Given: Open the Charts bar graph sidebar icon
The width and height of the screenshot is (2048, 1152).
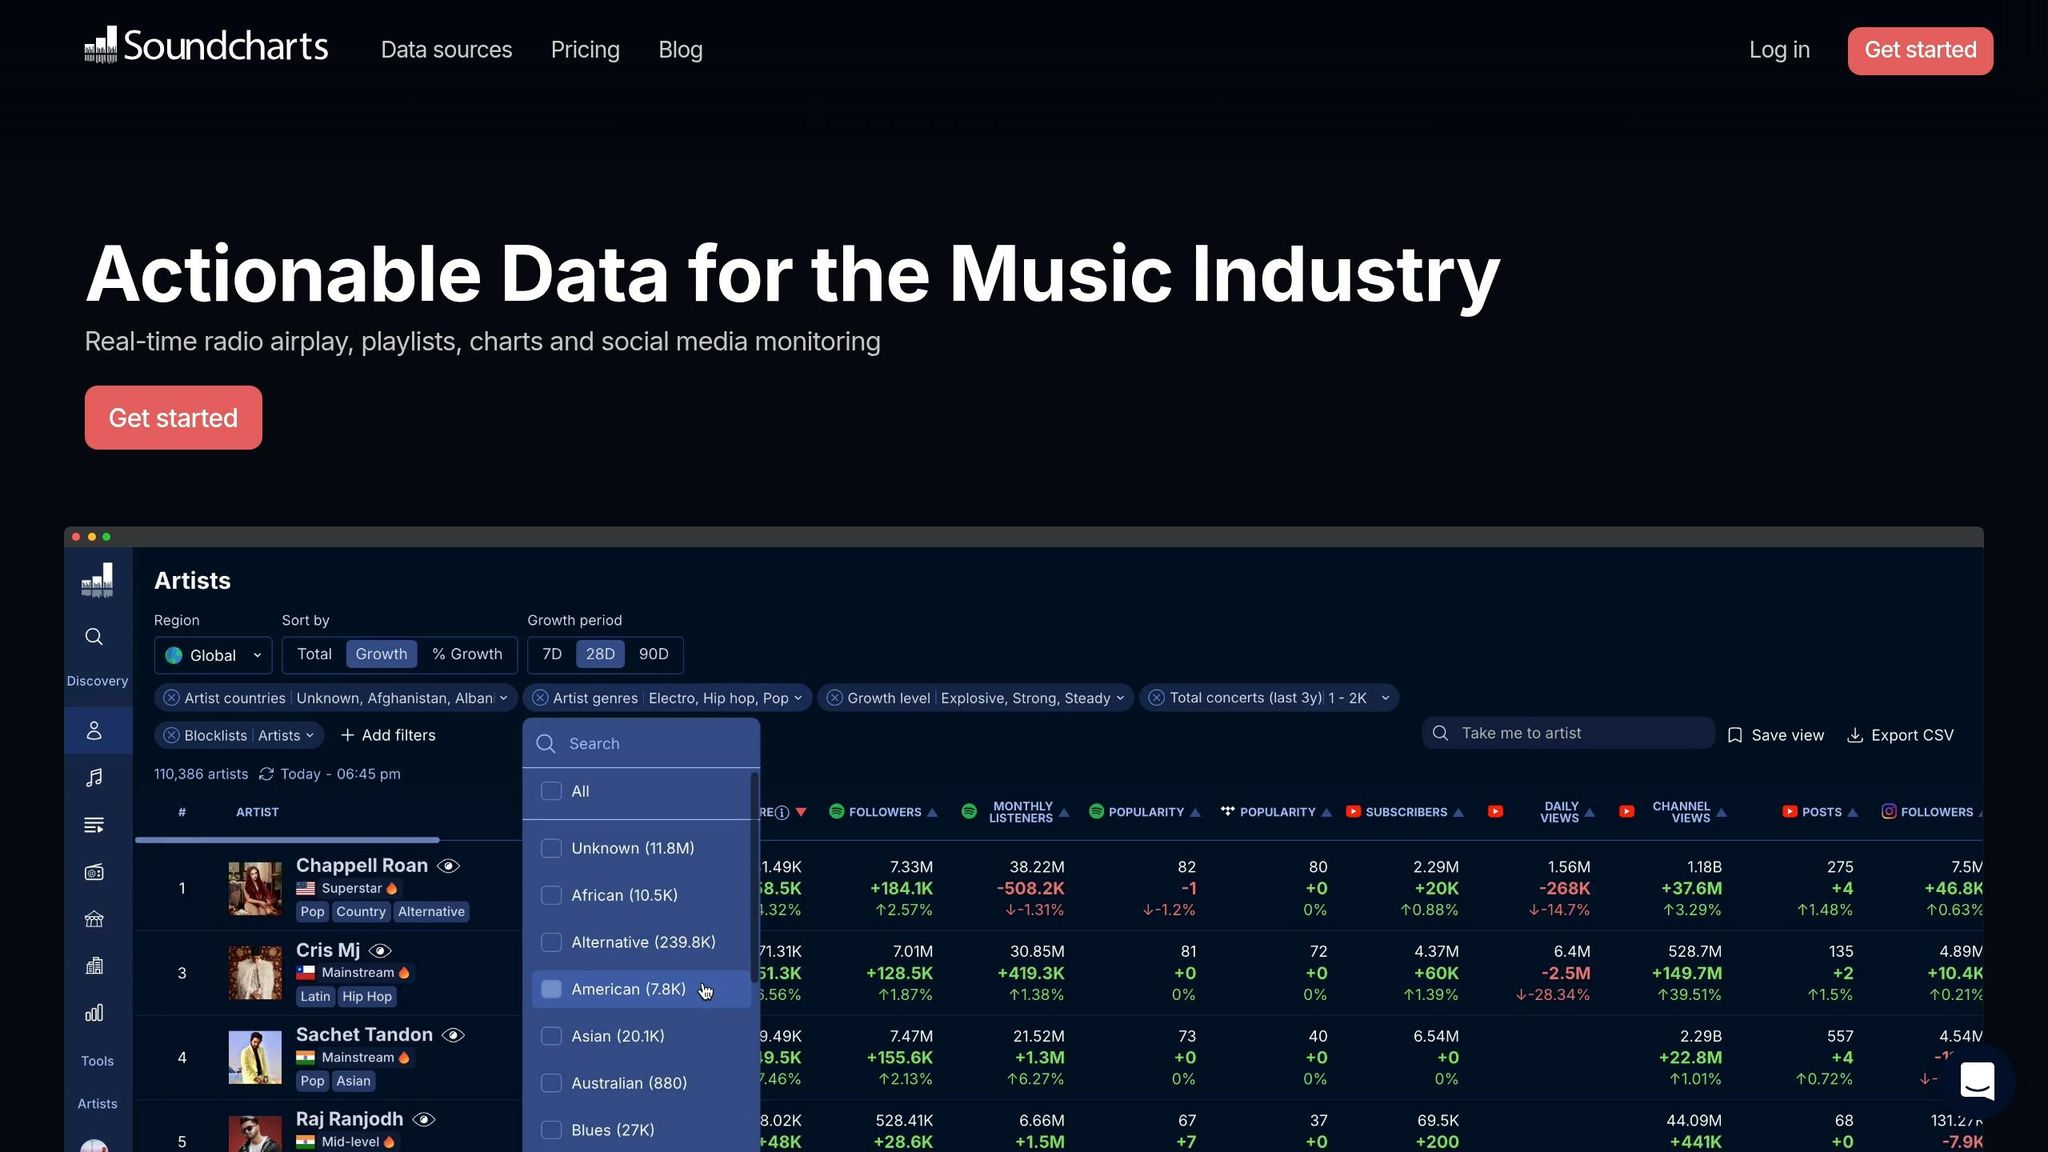Looking at the screenshot, I should click(x=94, y=1013).
